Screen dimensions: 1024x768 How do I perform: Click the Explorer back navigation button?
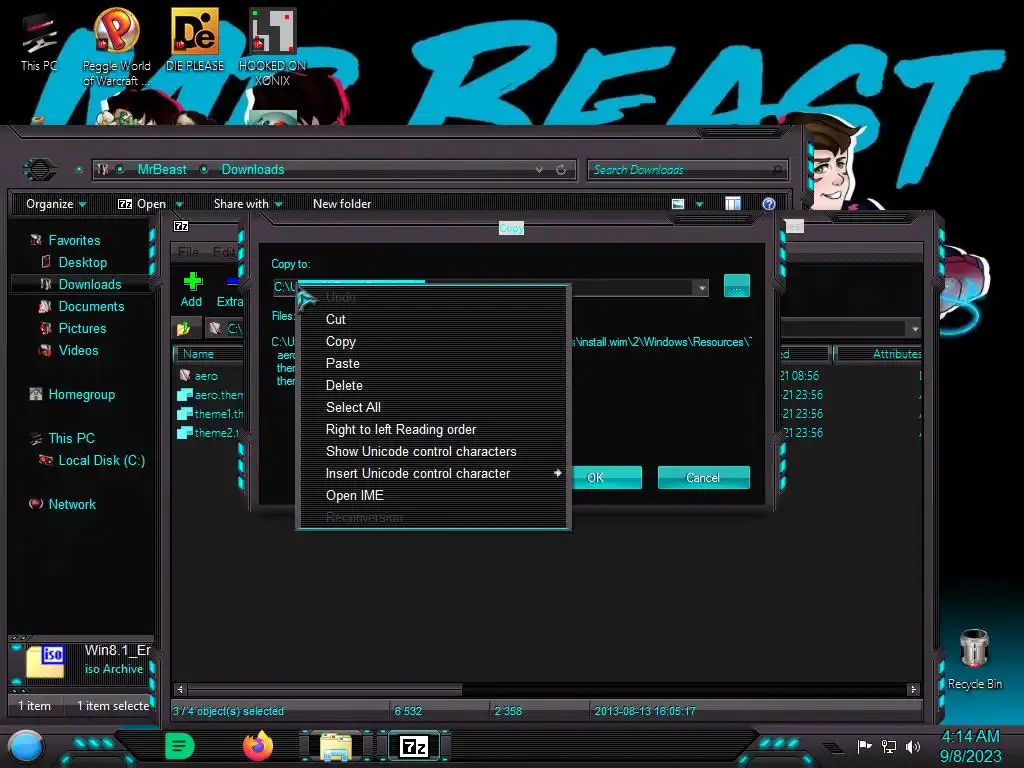pos(40,170)
